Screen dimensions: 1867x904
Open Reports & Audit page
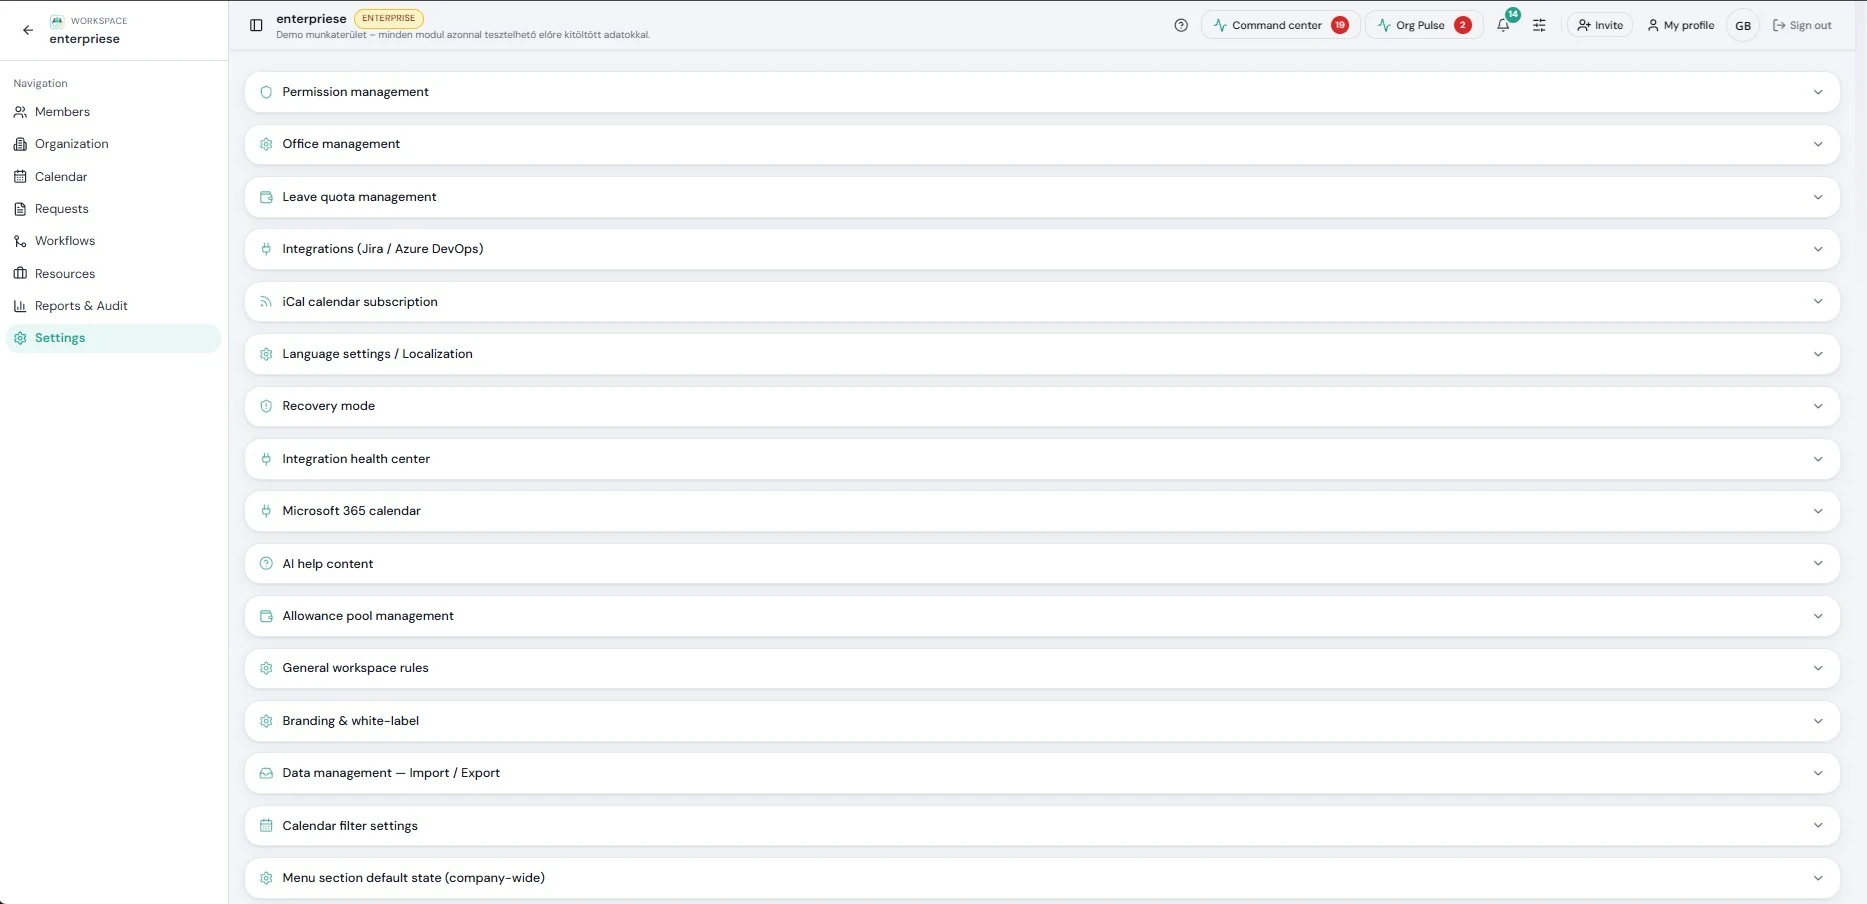(x=113, y=306)
